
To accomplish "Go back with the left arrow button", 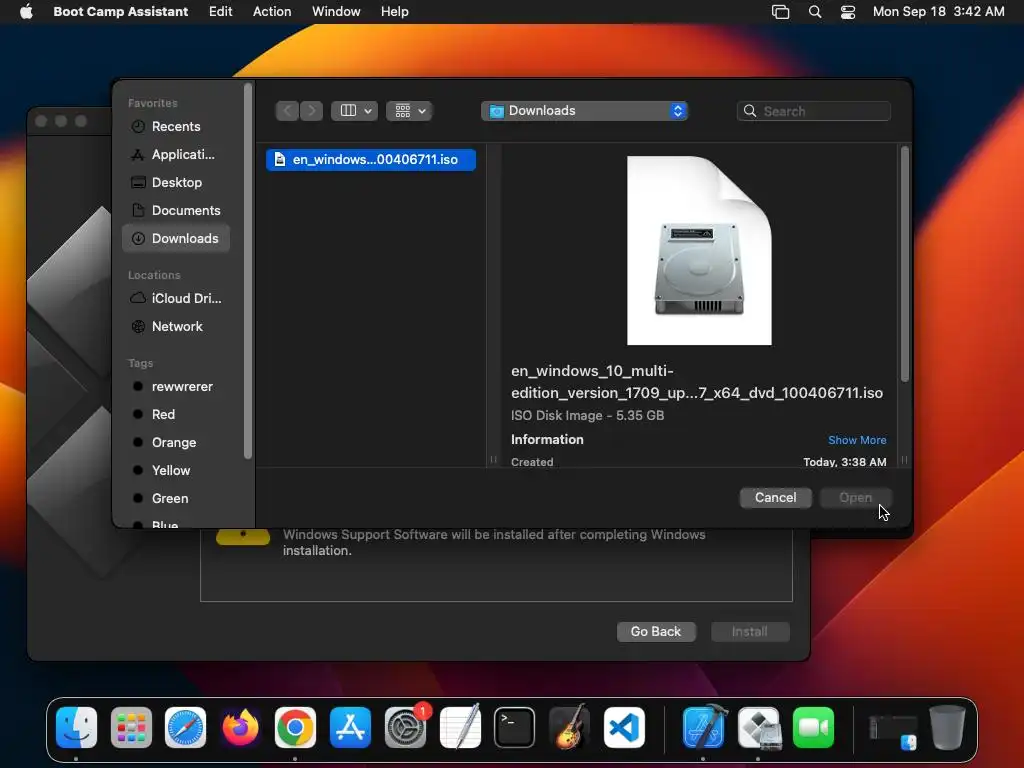I will click(x=287, y=111).
